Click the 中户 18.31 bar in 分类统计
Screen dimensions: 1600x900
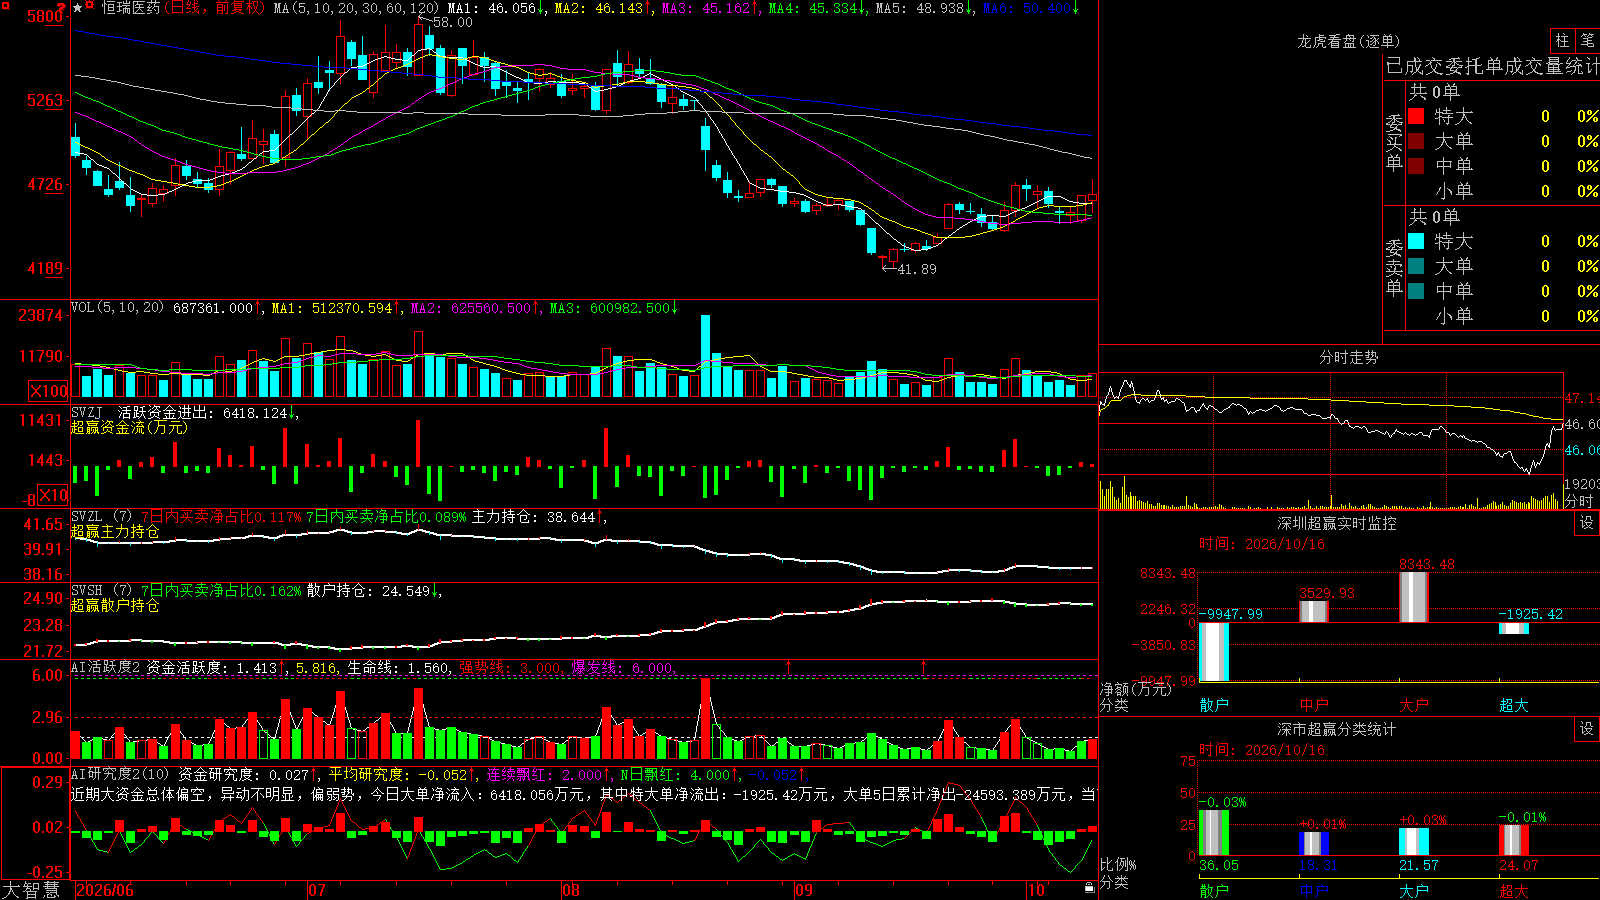(1314, 843)
